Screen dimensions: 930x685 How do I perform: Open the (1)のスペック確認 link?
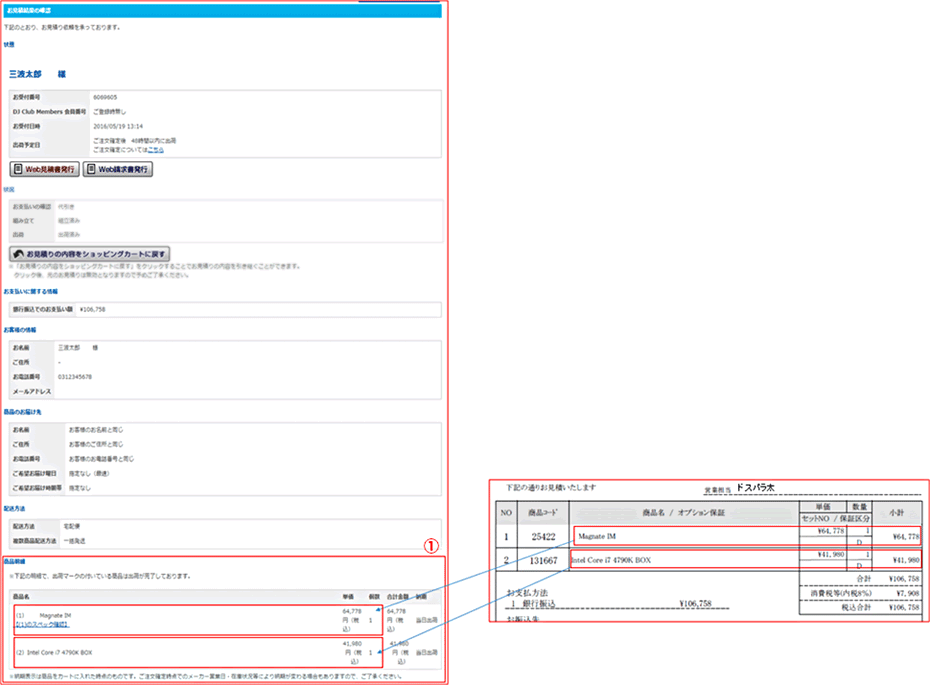click(42, 625)
